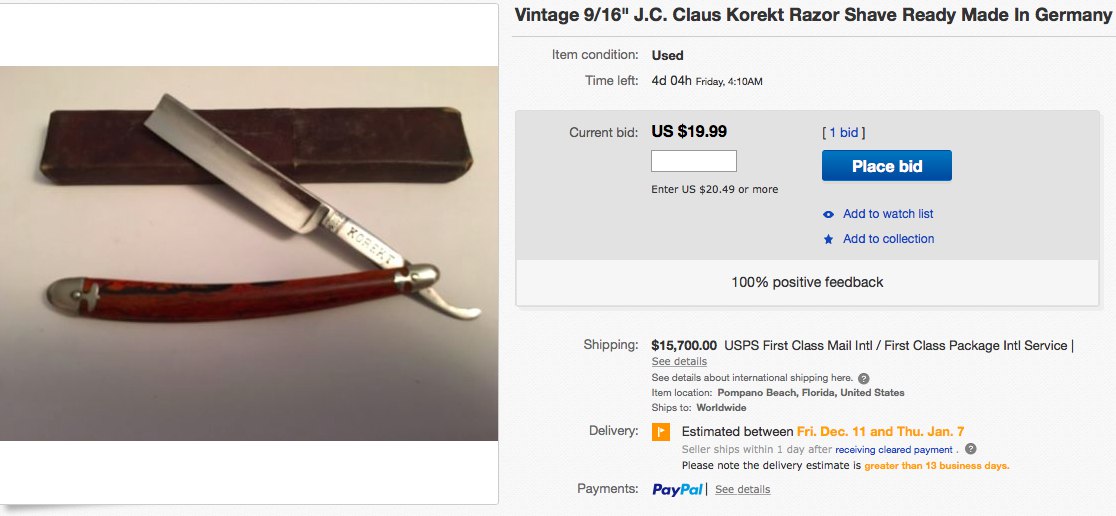Click the US $19.99 current bid amount
Viewport: 1116px width, 516px height.
pos(689,131)
